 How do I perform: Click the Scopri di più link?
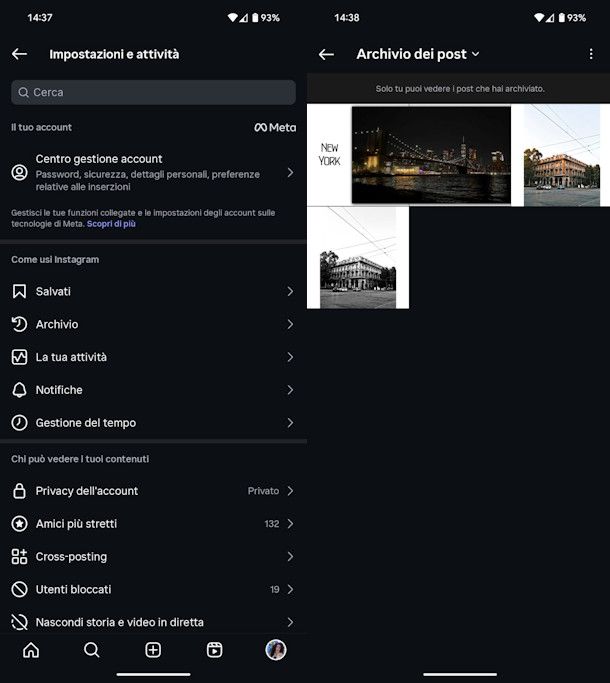coord(111,224)
